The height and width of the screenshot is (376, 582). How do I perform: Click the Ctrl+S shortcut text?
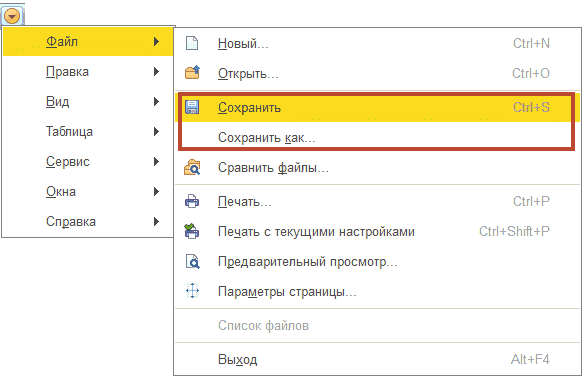tap(531, 107)
